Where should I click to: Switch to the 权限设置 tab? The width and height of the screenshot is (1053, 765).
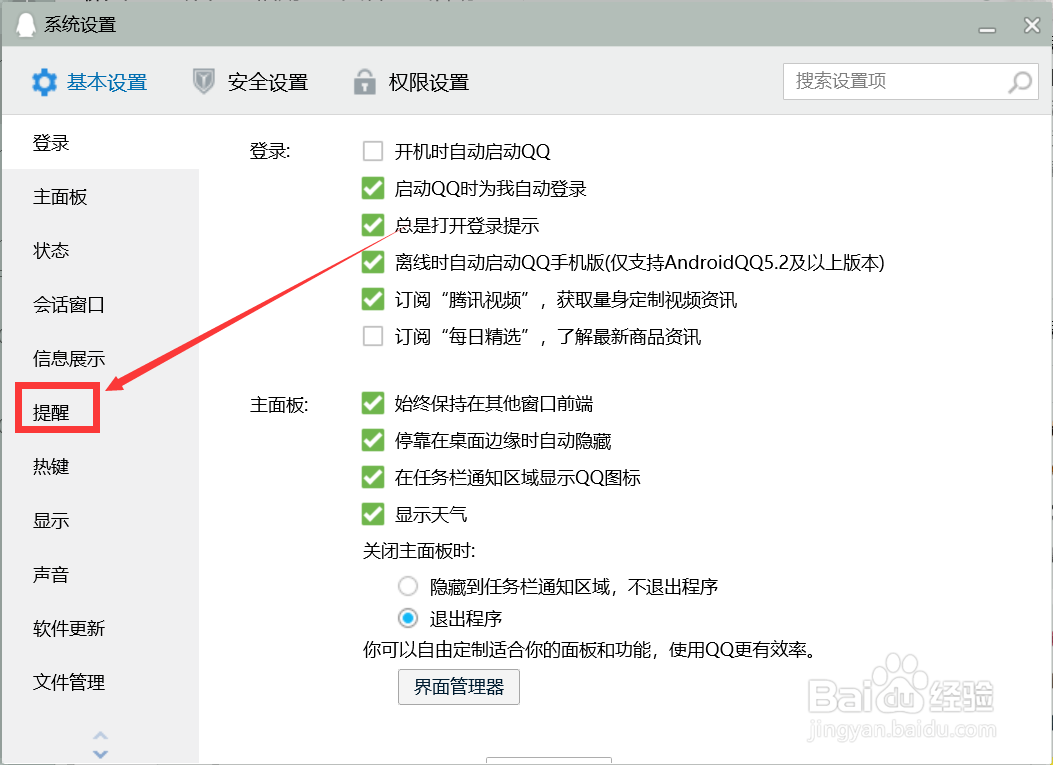(412, 82)
